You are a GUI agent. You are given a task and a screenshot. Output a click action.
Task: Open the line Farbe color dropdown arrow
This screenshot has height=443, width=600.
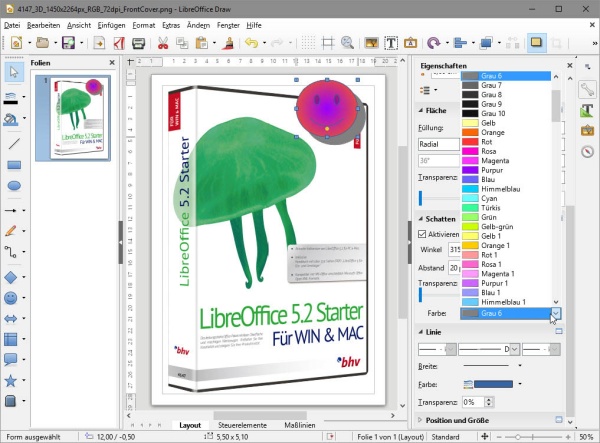(520, 384)
